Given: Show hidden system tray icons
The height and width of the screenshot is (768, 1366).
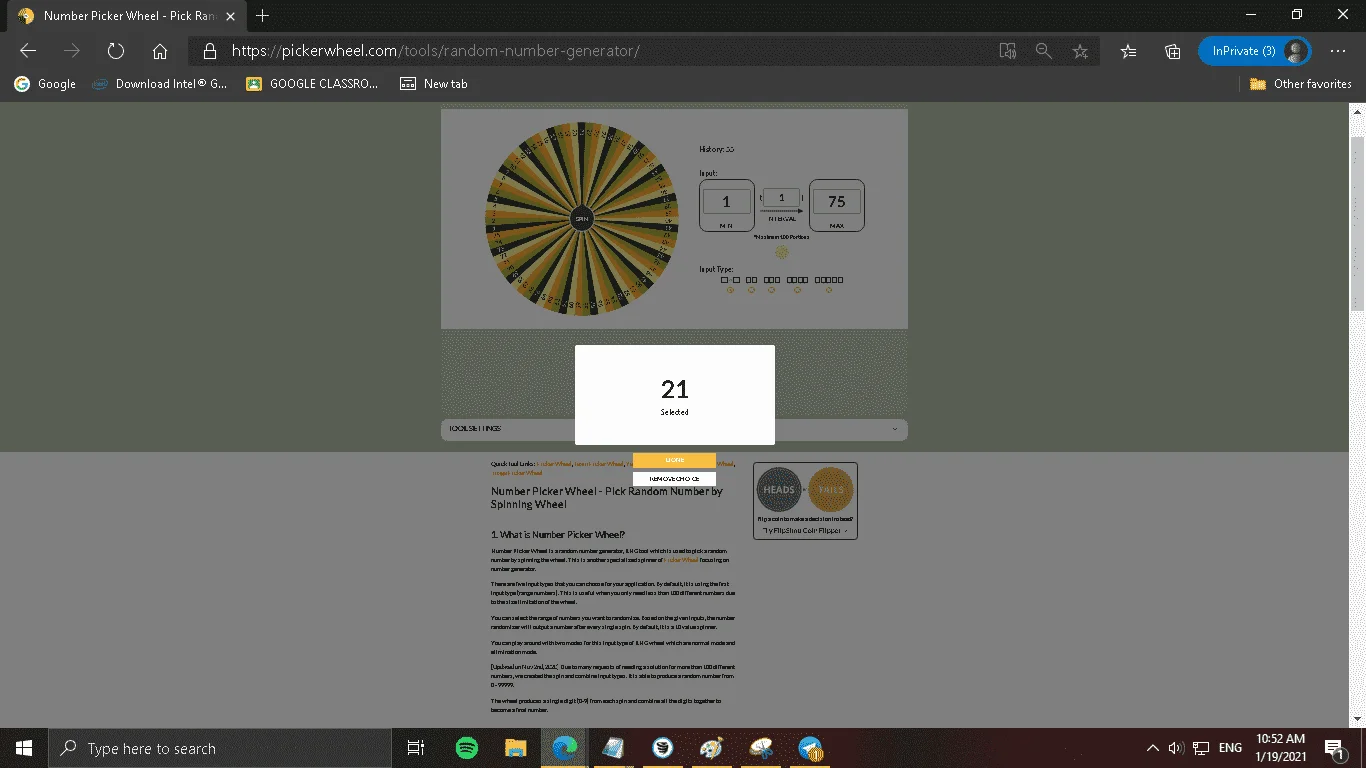Looking at the screenshot, I should click(1153, 748).
